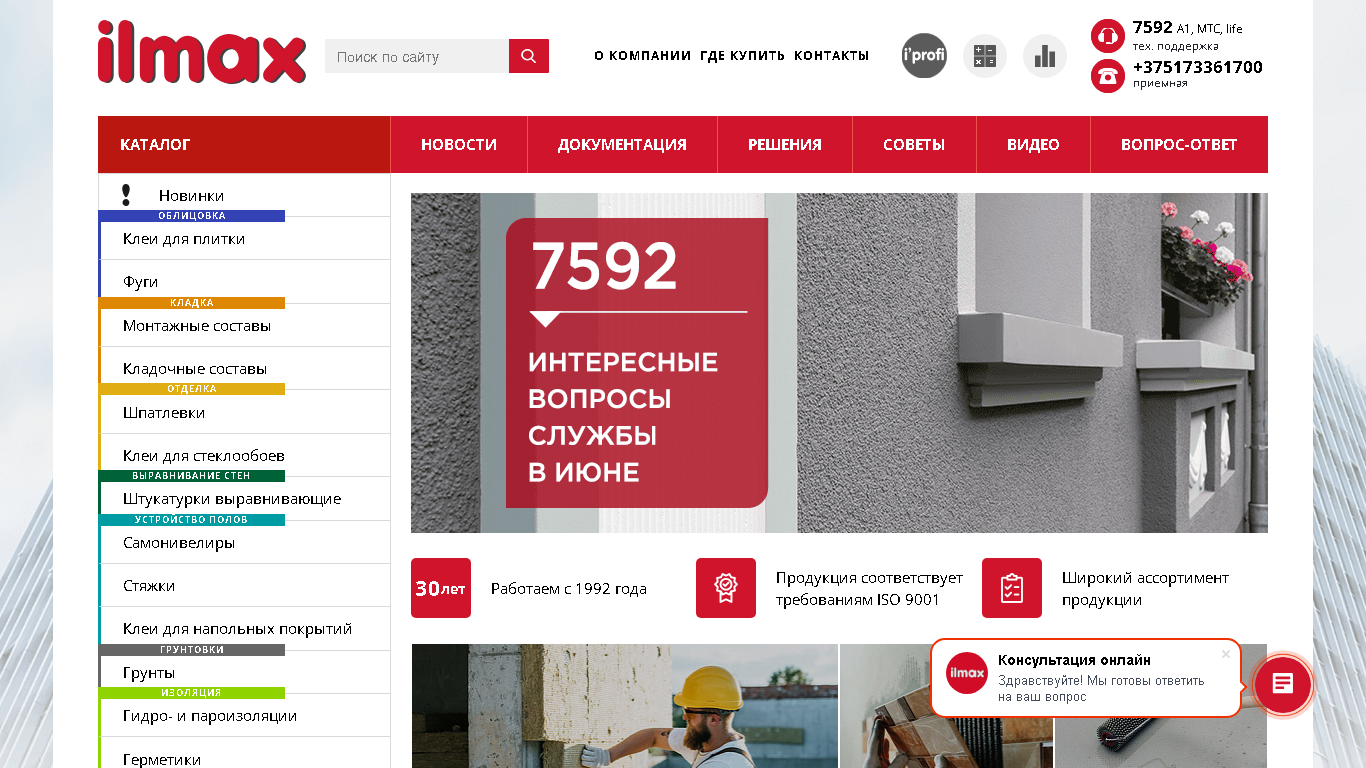Open О КОМПАНИИ link
This screenshot has width=1366, height=768.
coord(643,56)
